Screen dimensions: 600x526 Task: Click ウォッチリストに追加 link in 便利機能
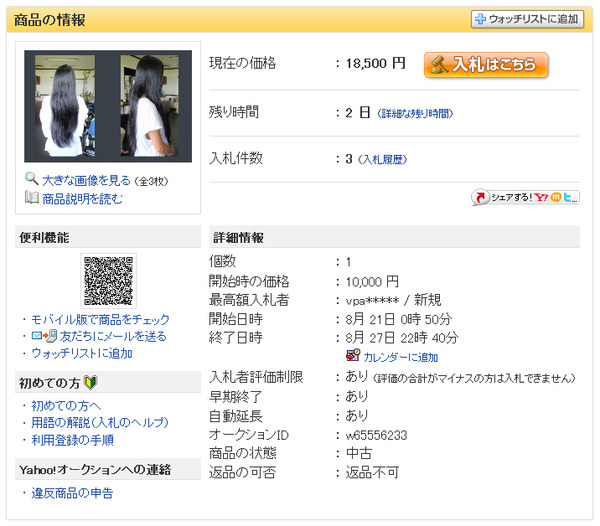click(82, 353)
